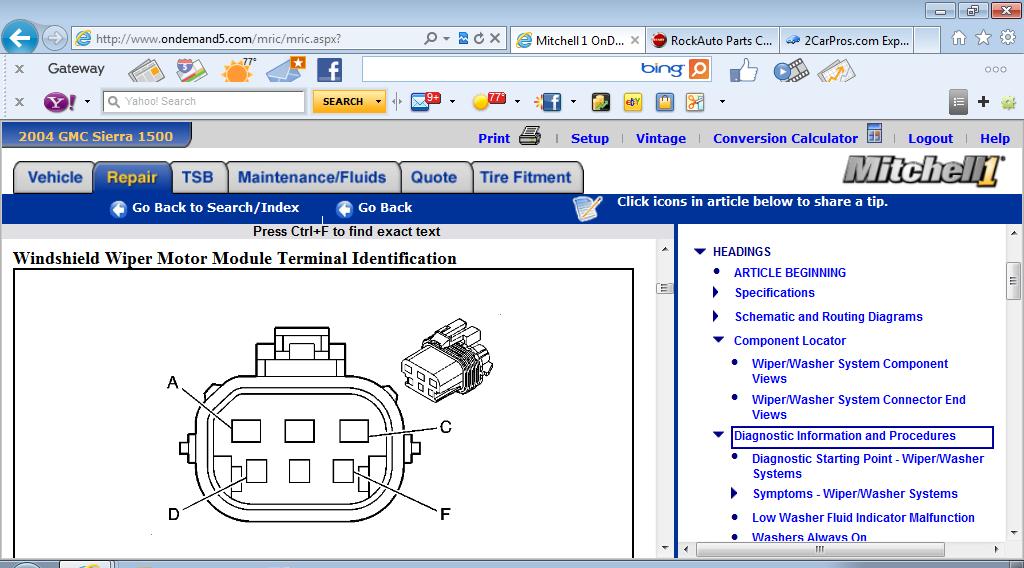Image resolution: width=1024 pixels, height=568 pixels.
Task: Click the Bing search input field
Action: pos(500,69)
